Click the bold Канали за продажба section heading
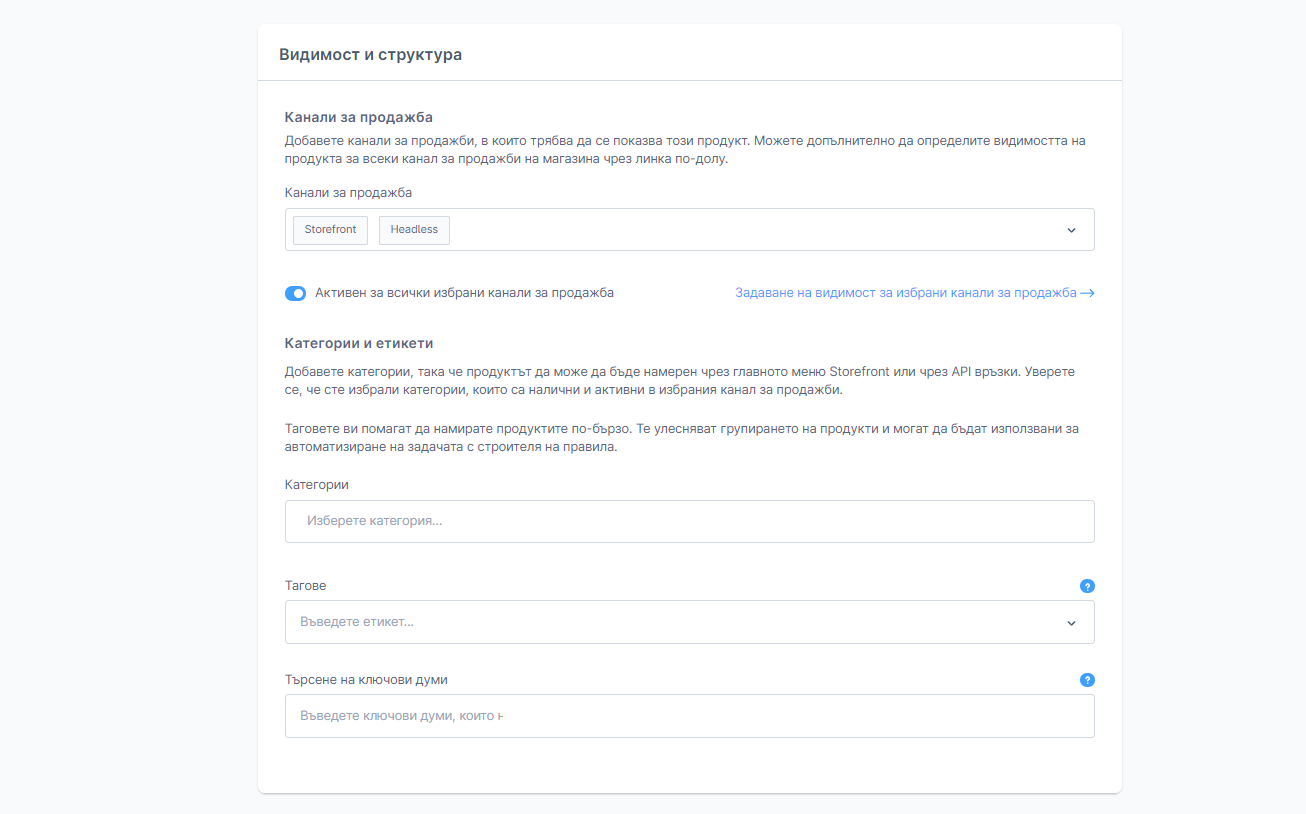Screen dimensions: 1306x814 [358, 117]
